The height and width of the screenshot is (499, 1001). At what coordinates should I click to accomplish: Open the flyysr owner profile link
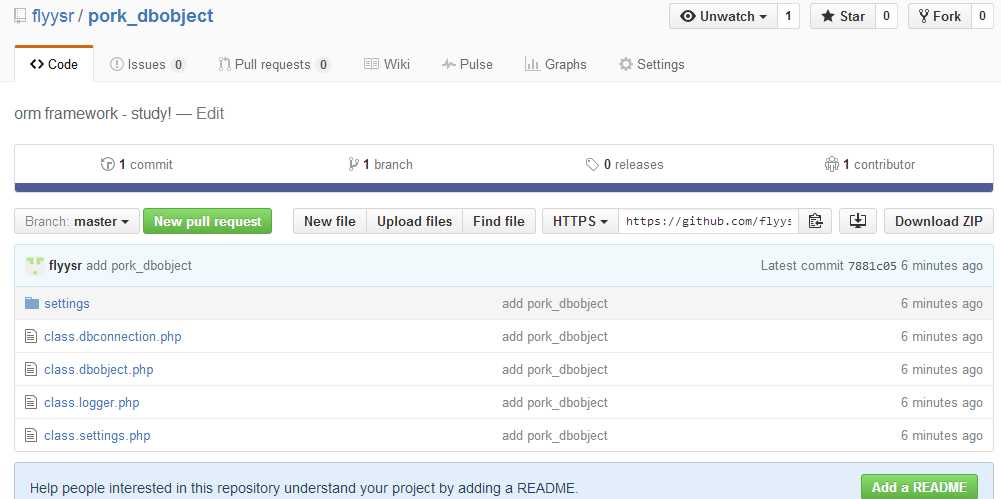[x=52, y=16]
